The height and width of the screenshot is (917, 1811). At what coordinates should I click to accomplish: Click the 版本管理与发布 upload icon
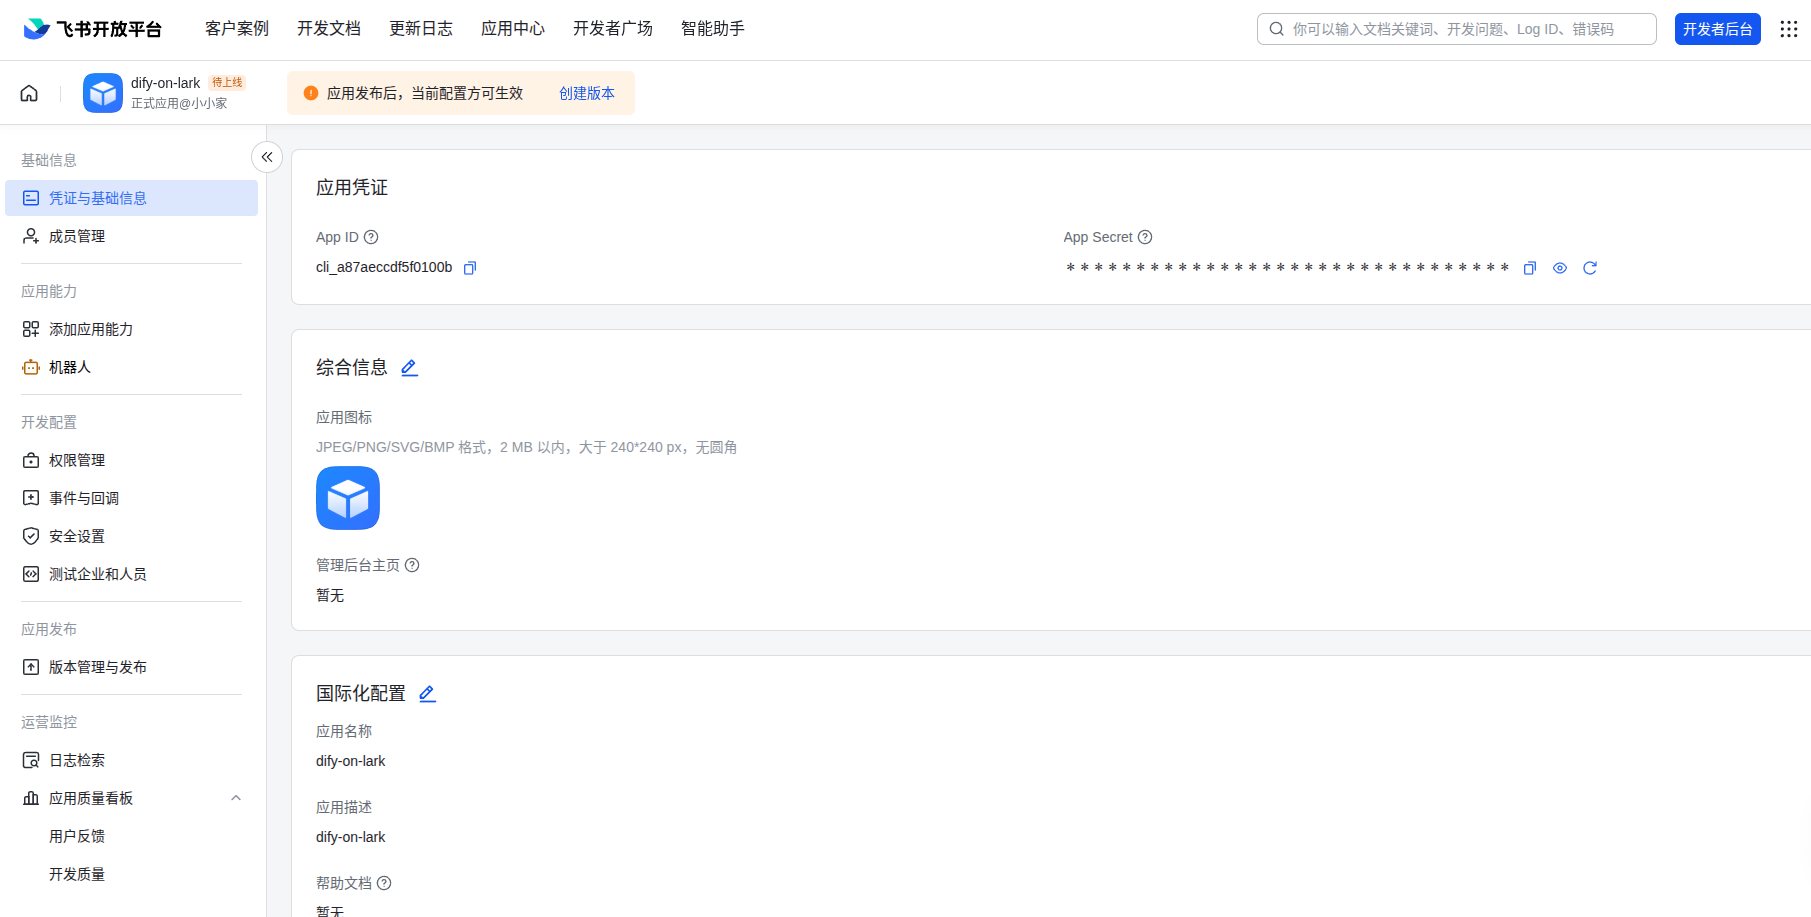coord(31,667)
